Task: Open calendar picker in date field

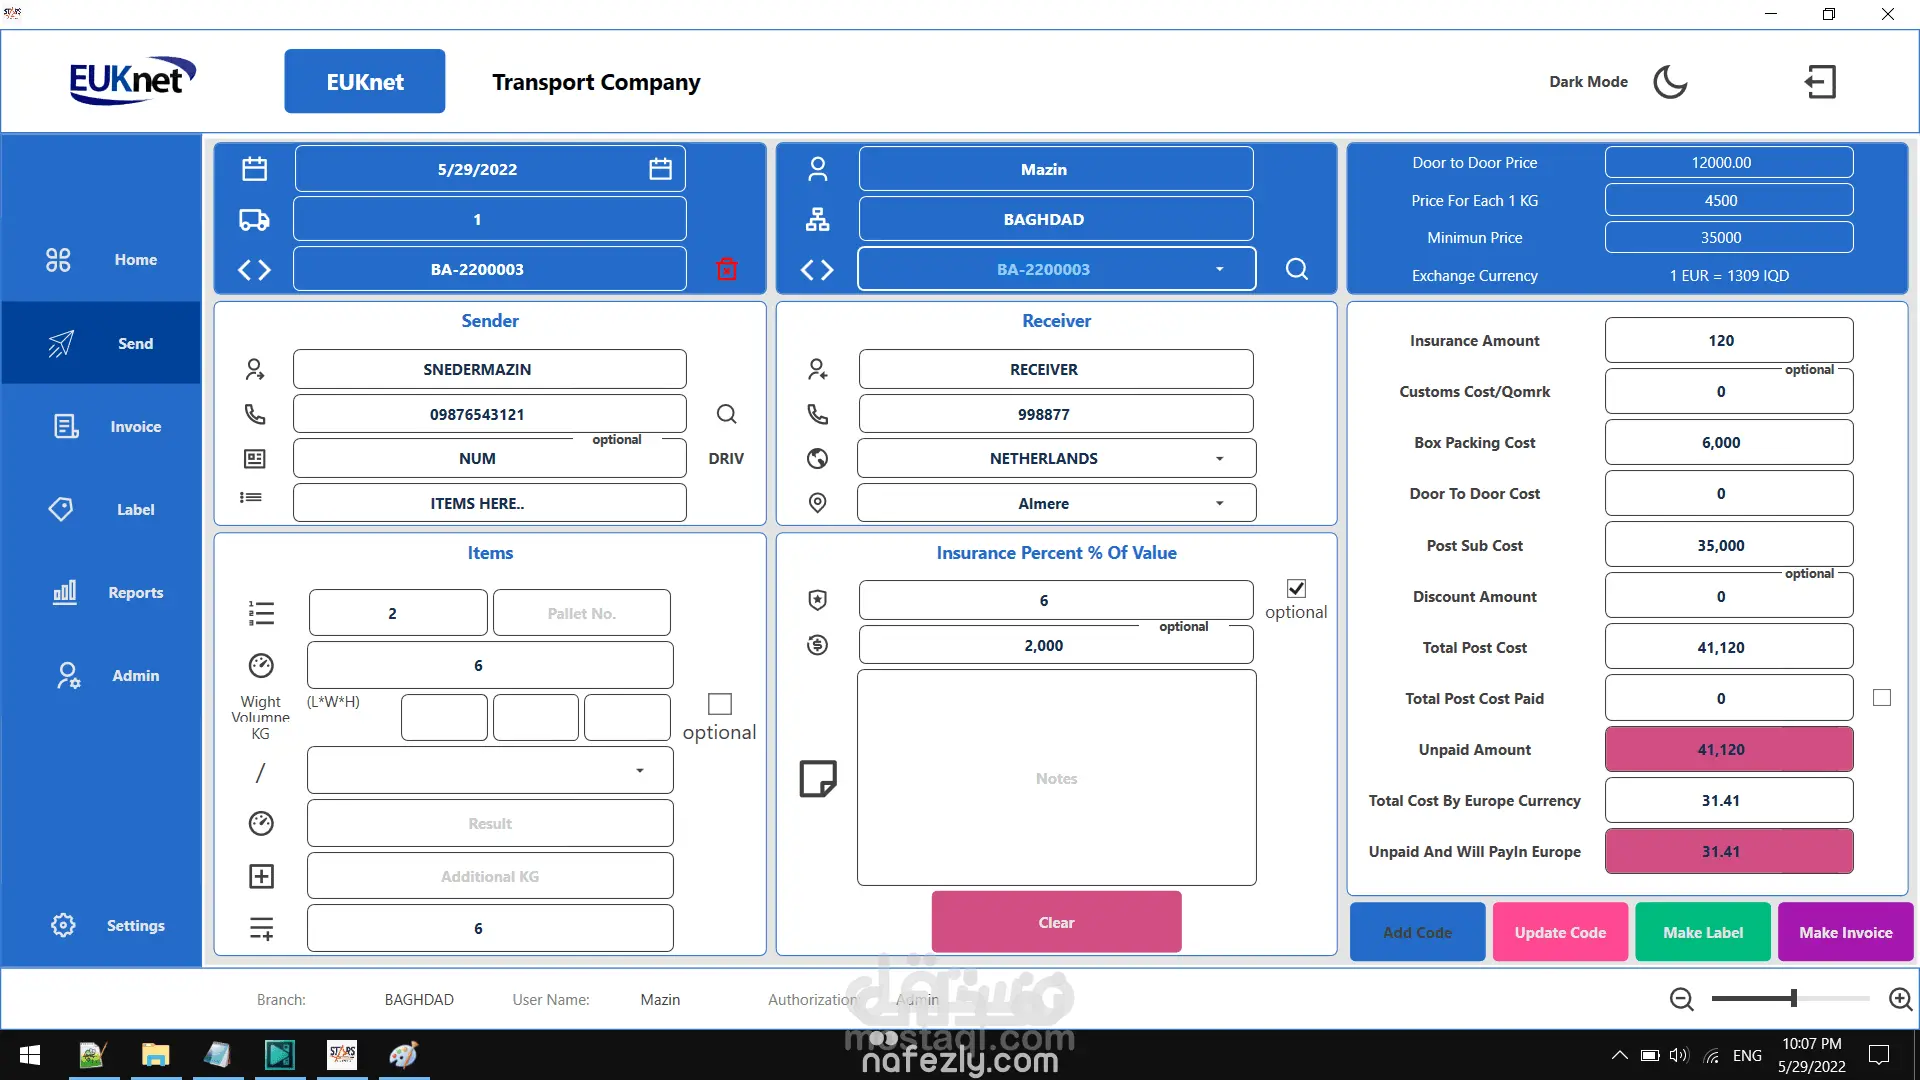Action: click(x=660, y=169)
